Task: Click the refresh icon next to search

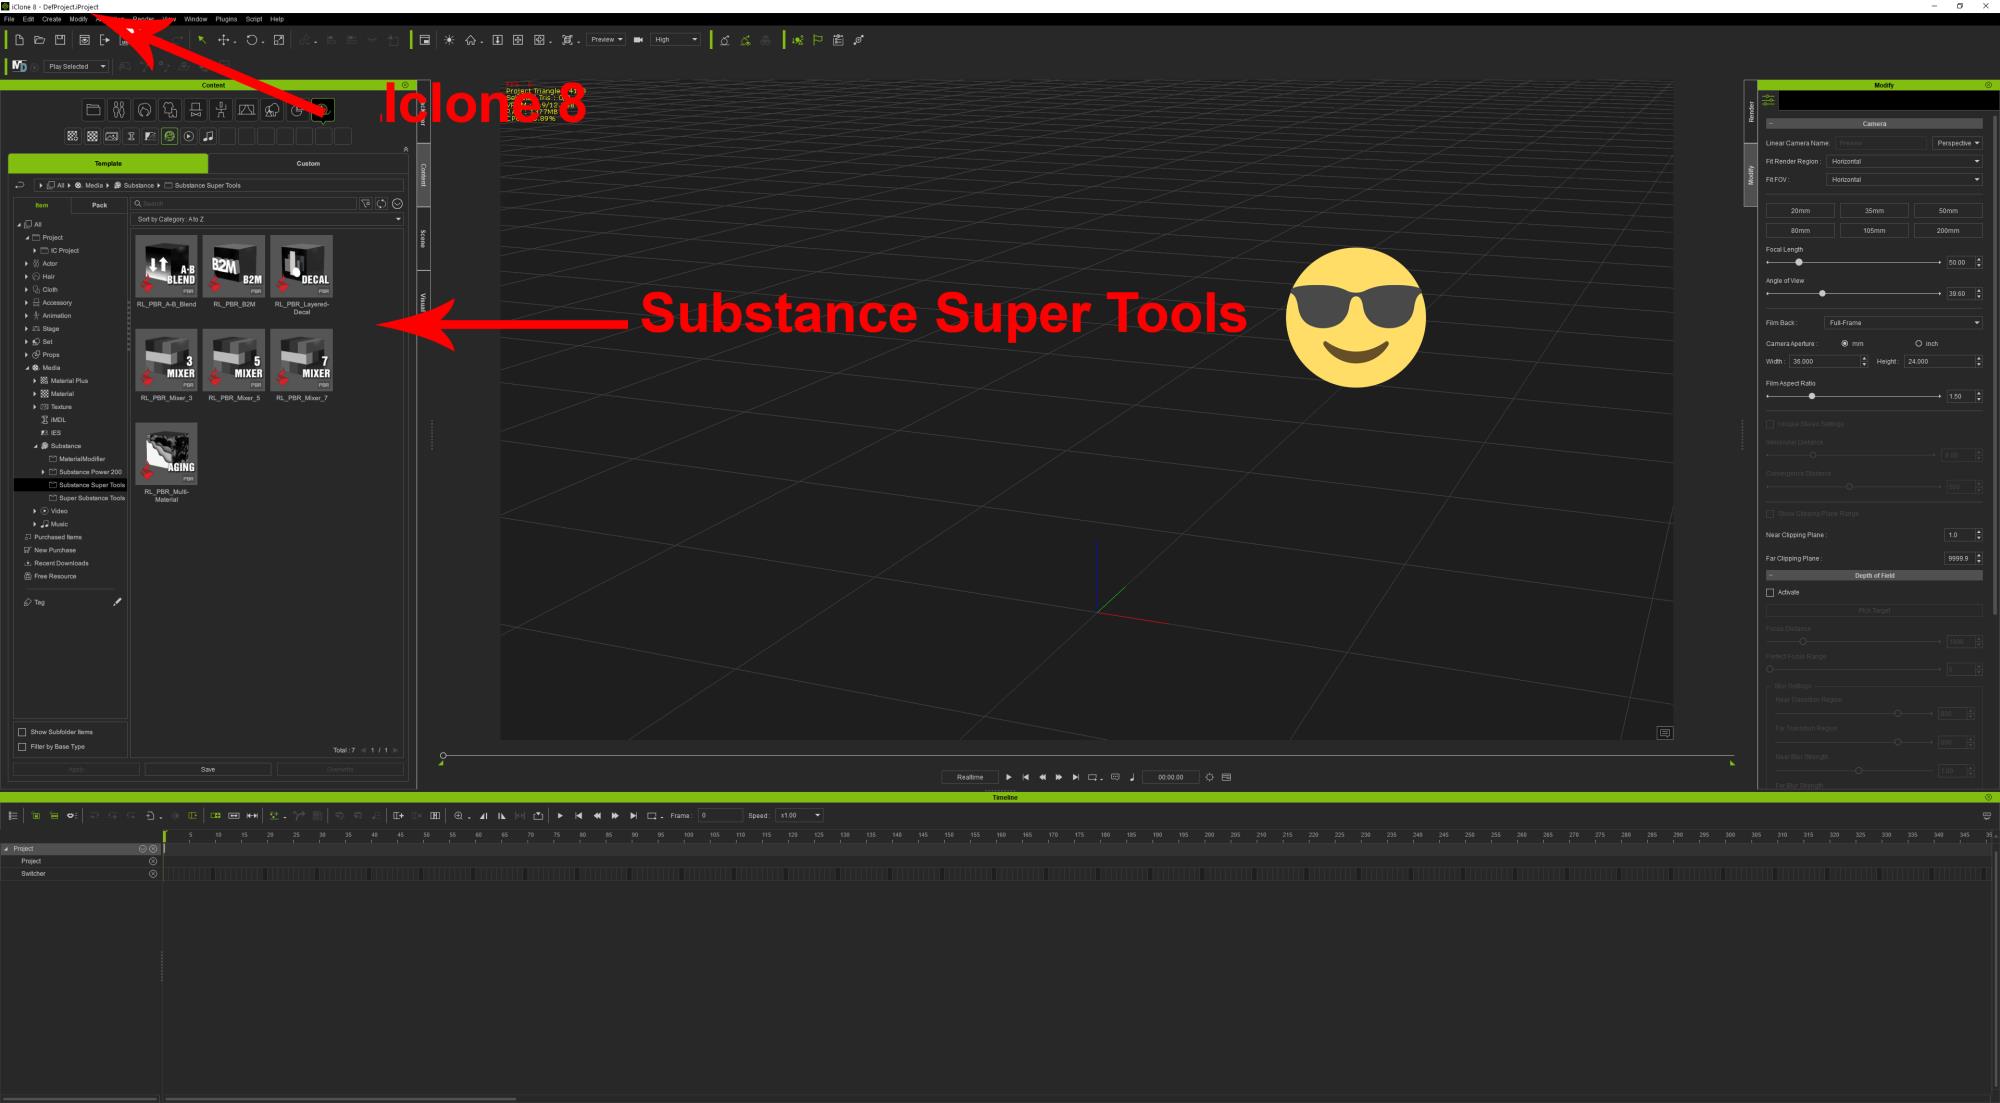Action: [381, 203]
